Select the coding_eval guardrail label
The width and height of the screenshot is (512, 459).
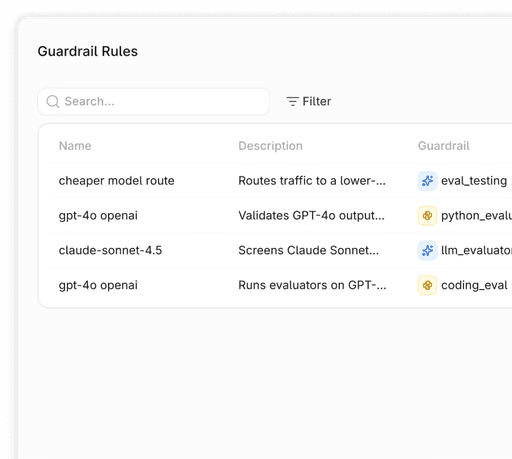click(474, 285)
